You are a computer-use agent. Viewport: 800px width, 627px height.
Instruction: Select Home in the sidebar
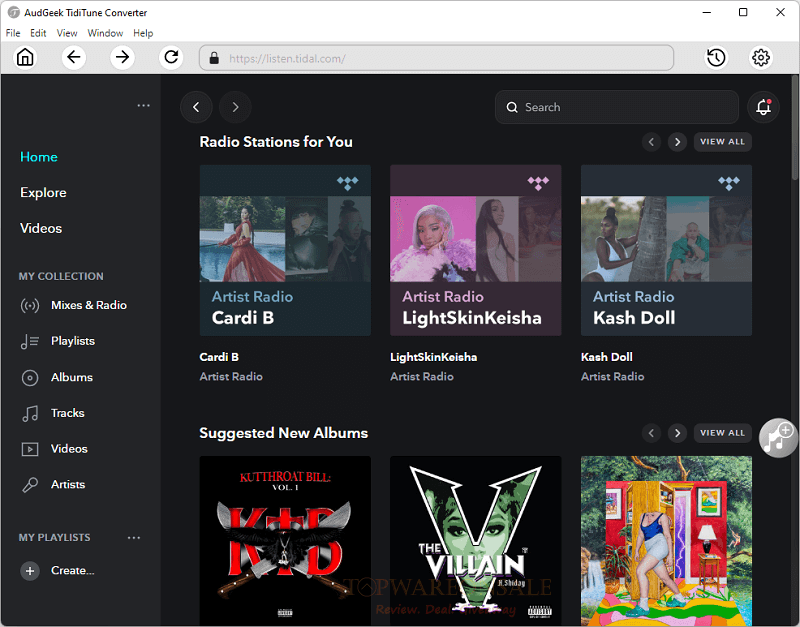click(x=39, y=157)
